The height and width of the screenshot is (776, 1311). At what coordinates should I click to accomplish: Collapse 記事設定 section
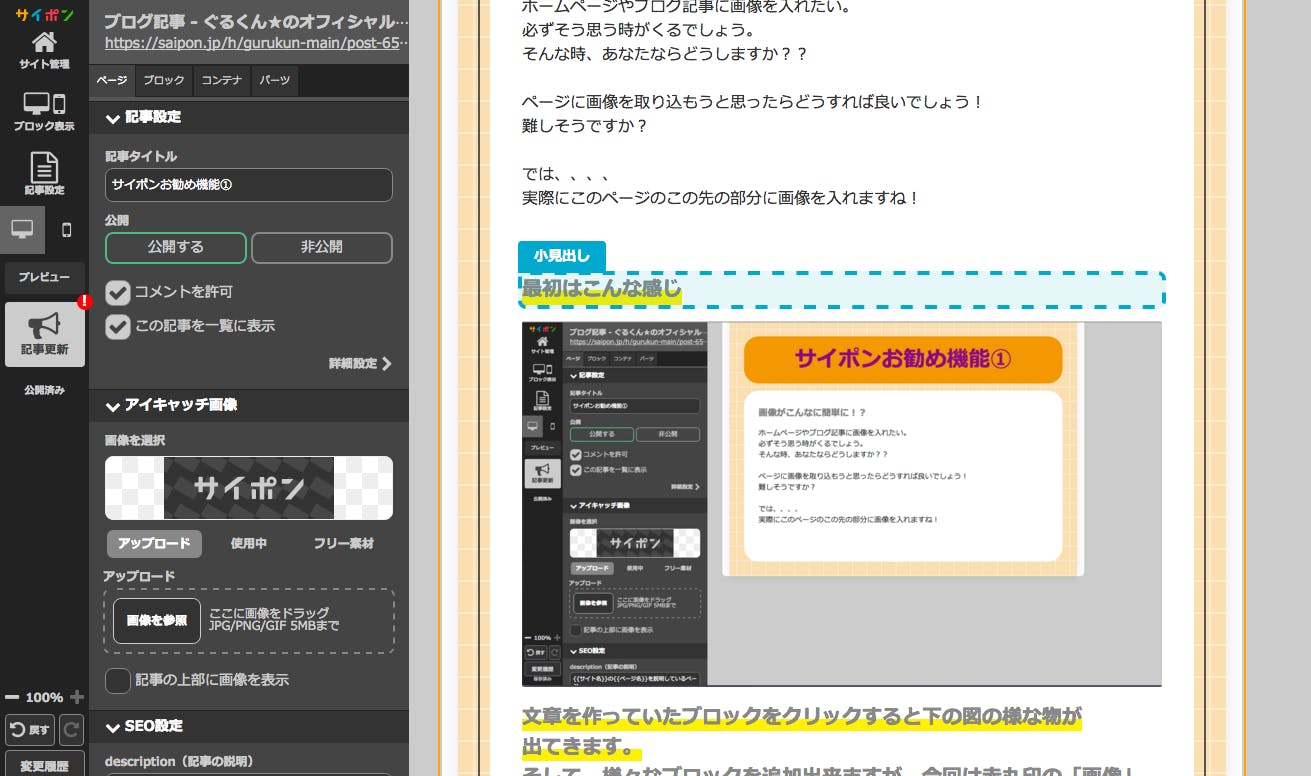(x=249, y=117)
